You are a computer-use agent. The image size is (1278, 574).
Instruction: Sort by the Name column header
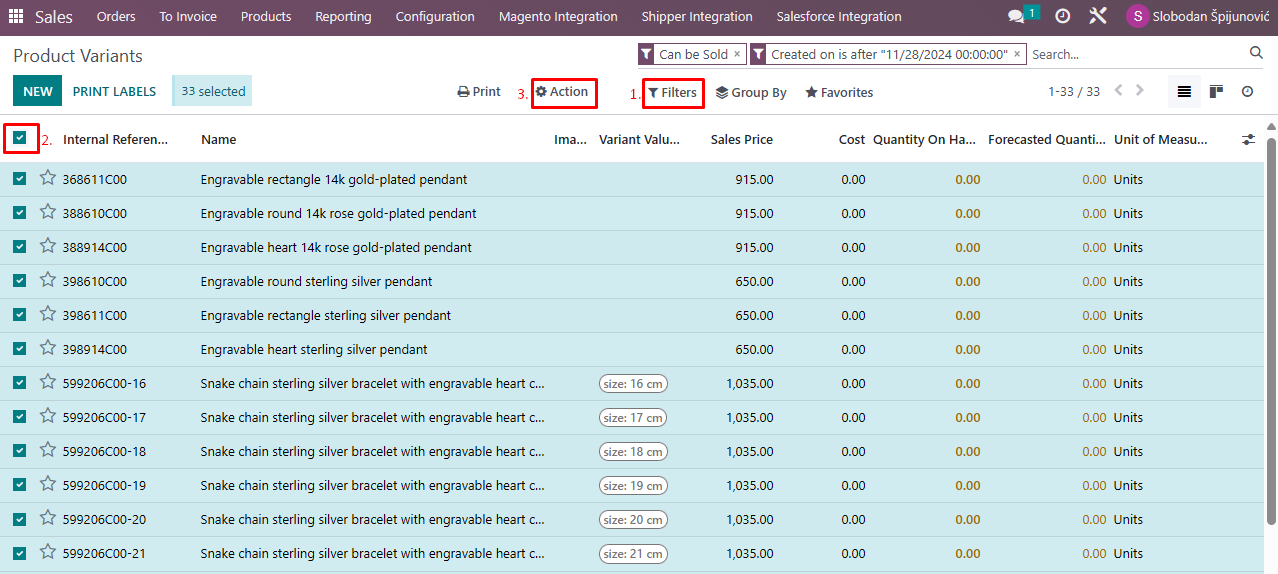point(218,140)
